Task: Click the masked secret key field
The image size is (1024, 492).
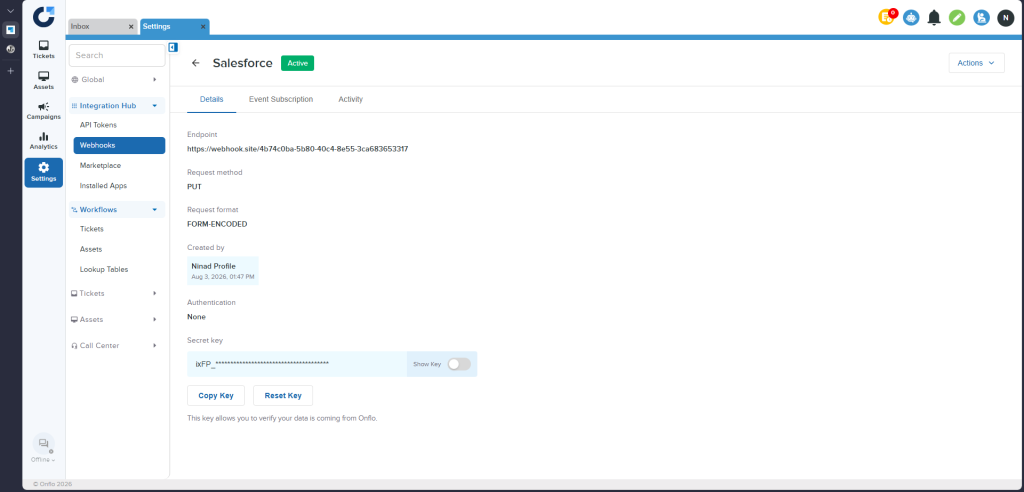Action: tap(297, 364)
